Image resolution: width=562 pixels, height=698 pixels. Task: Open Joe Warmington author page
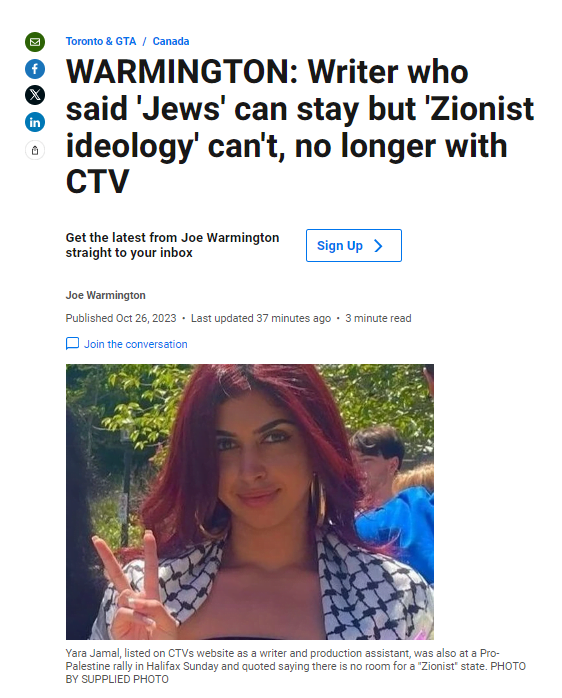106,295
